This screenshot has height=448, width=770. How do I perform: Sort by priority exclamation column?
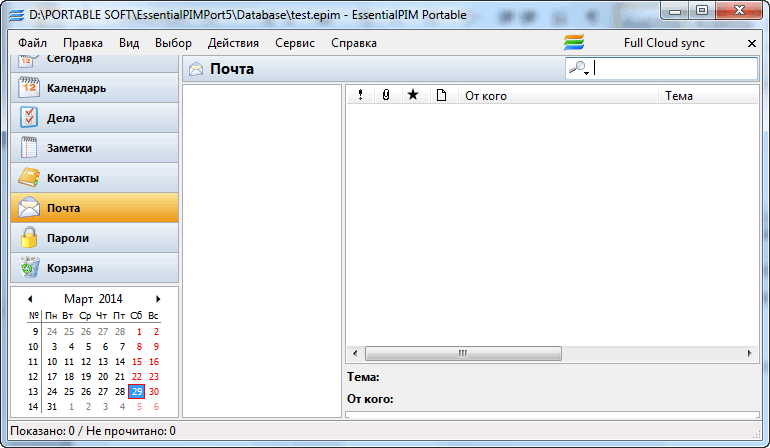tap(360, 96)
